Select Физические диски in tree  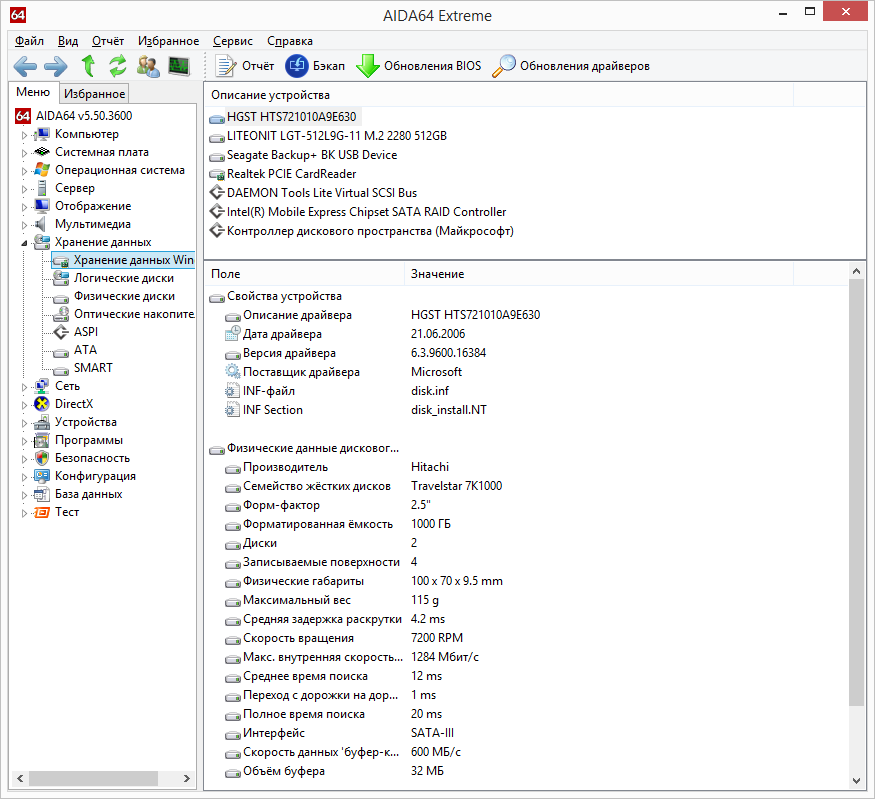click(x=124, y=296)
